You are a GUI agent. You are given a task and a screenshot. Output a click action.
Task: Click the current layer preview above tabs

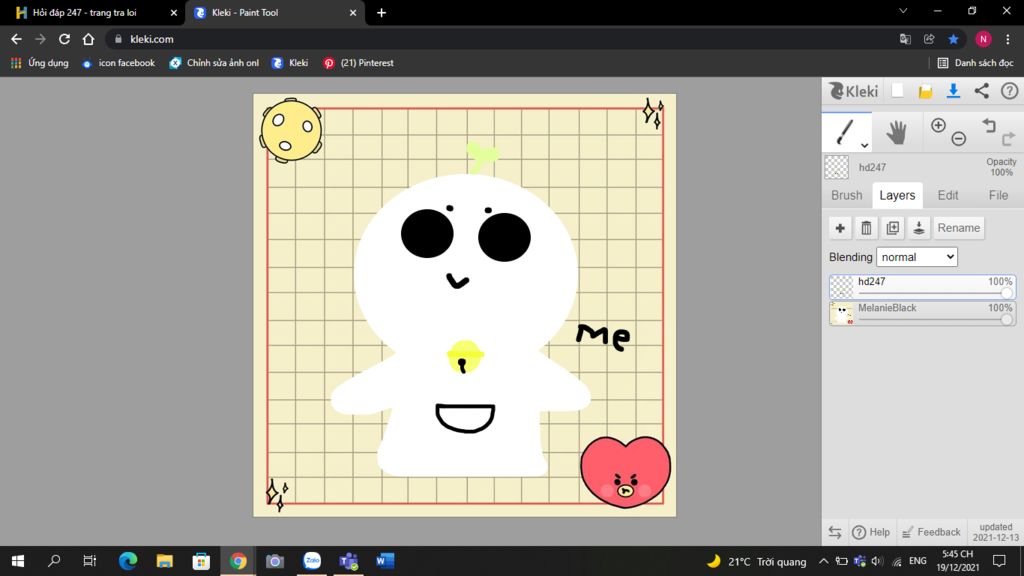tap(837, 167)
